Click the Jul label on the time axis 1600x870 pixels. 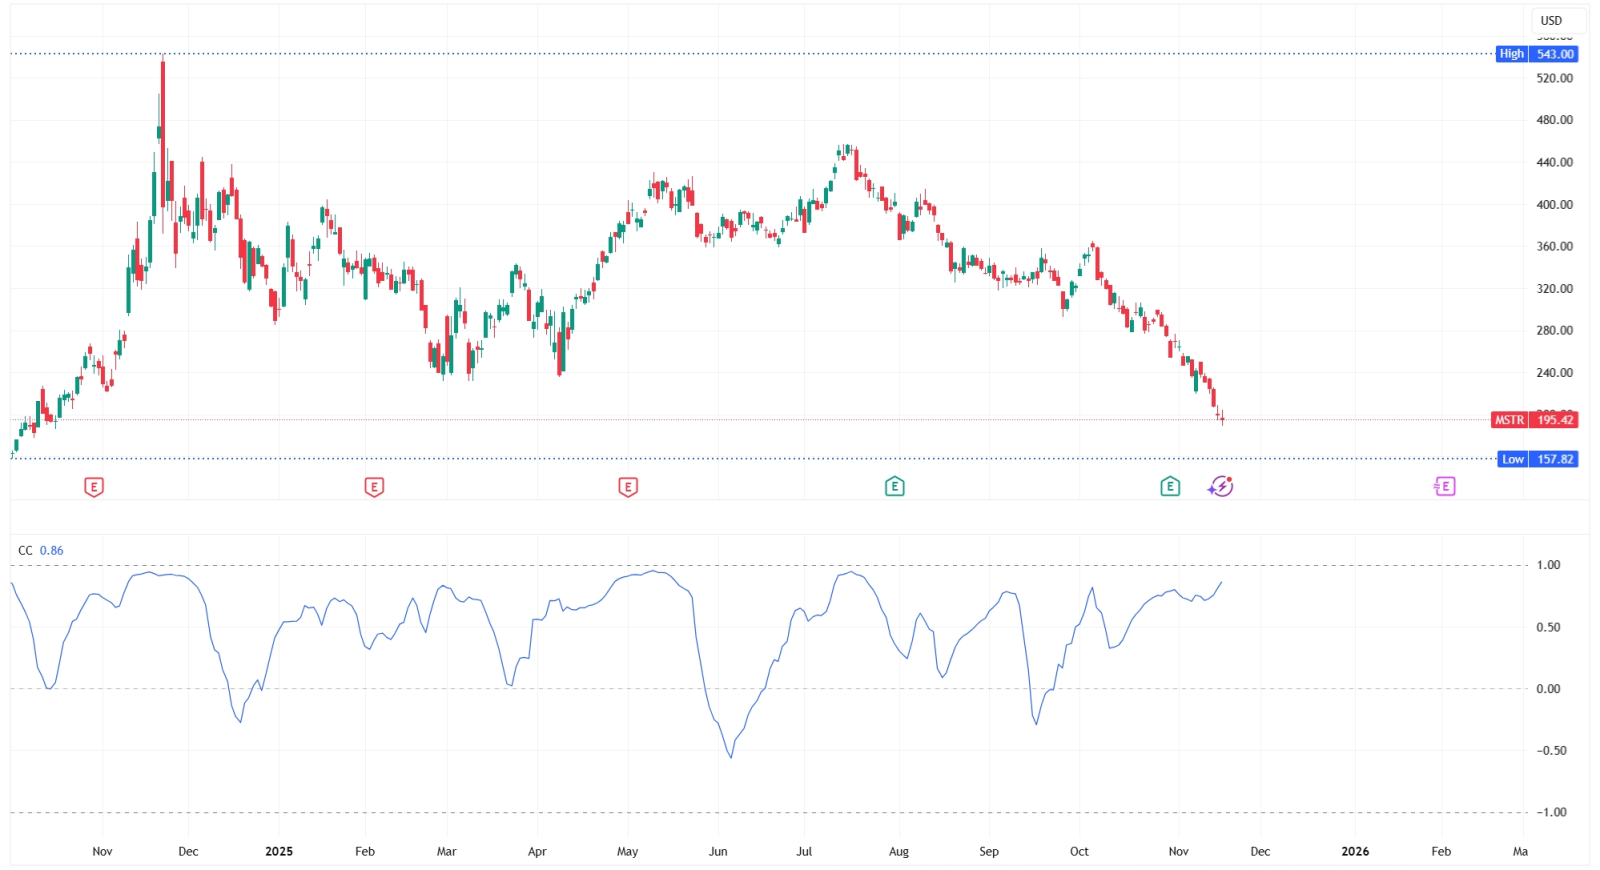(804, 852)
